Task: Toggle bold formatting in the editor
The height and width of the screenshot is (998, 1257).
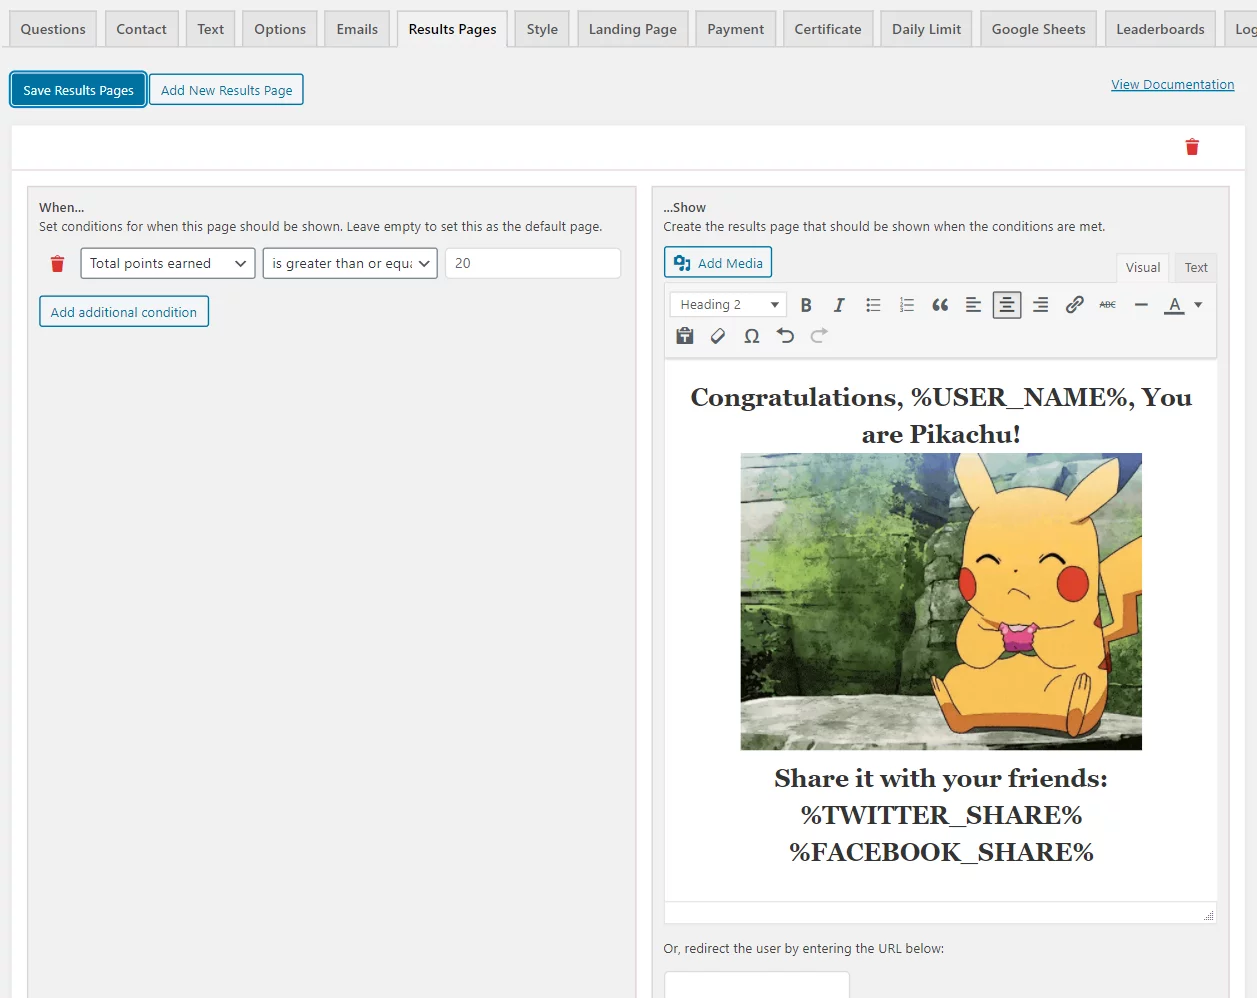Action: pyautogui.click(x=806, y=304)
